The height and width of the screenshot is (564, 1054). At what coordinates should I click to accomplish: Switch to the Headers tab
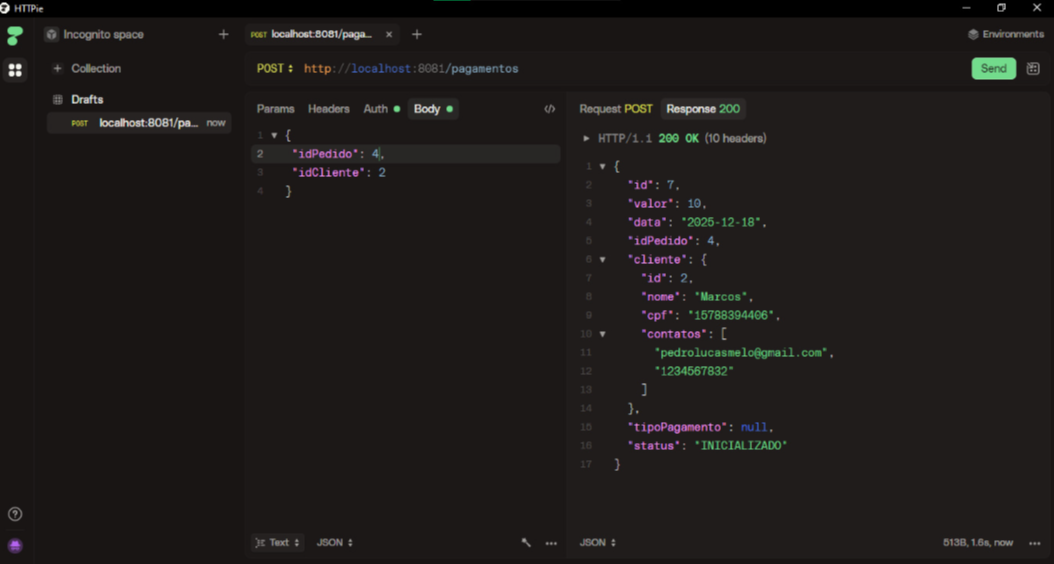point(328,109)
